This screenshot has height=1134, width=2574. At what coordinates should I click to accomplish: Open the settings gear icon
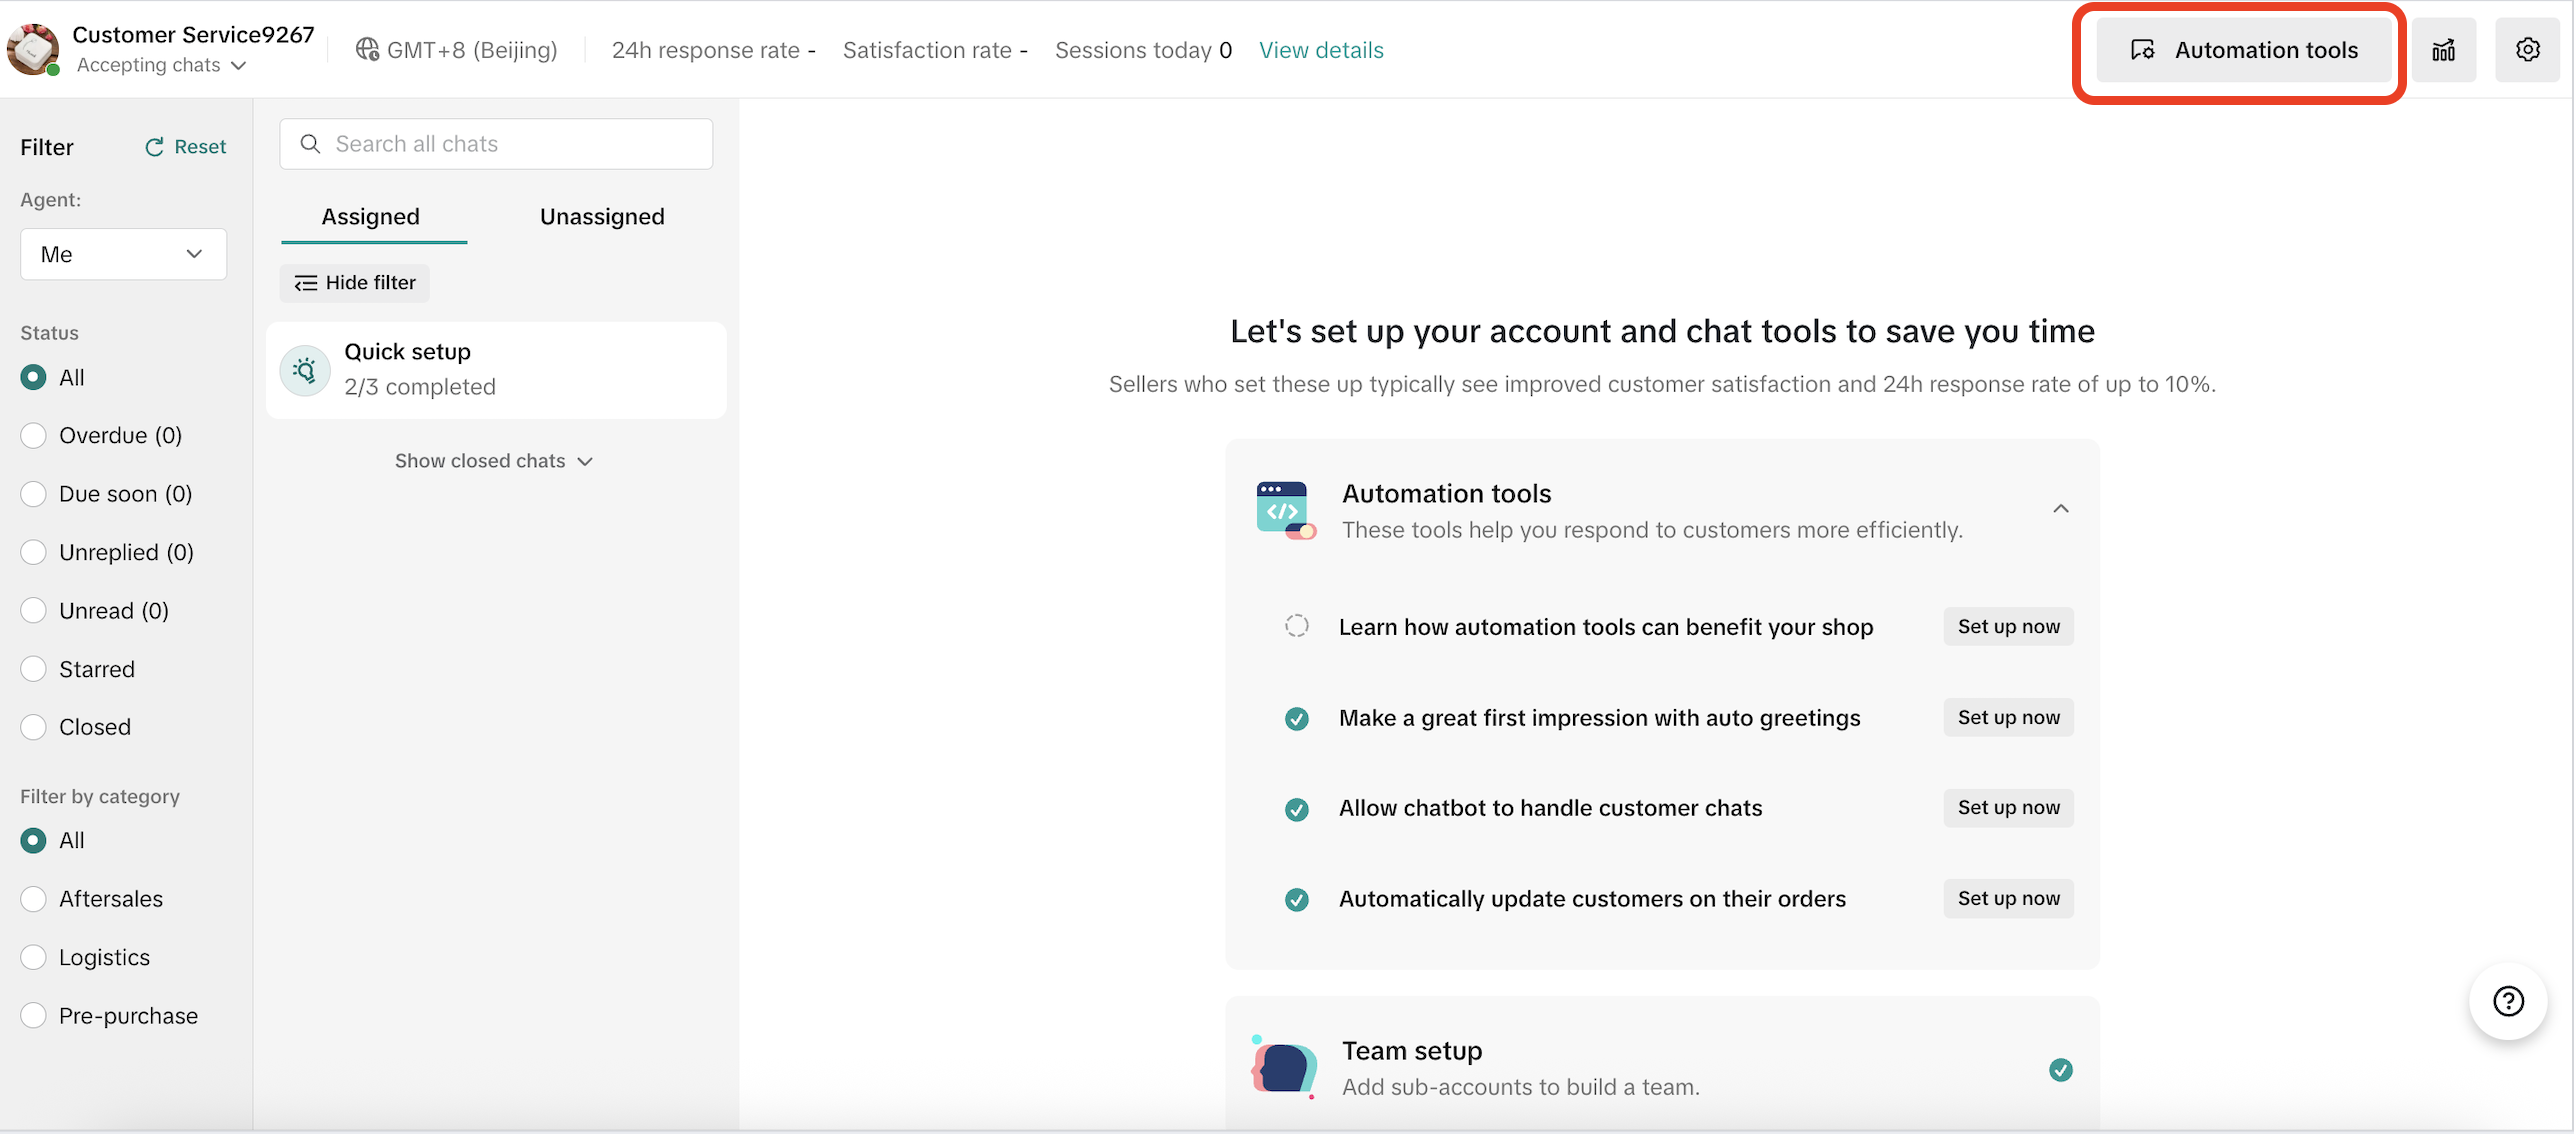(2527, 50)
